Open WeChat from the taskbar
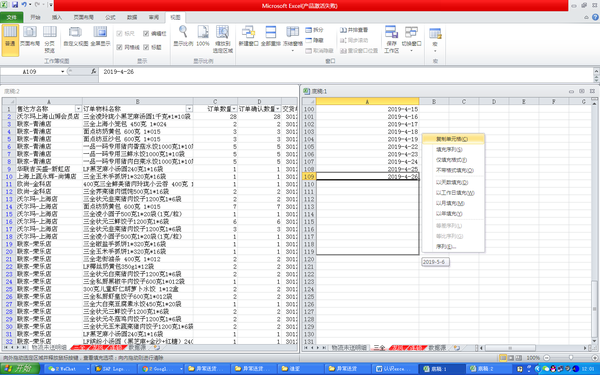The height and width of the screenshot is (375, 600). [x=67, y=369]
